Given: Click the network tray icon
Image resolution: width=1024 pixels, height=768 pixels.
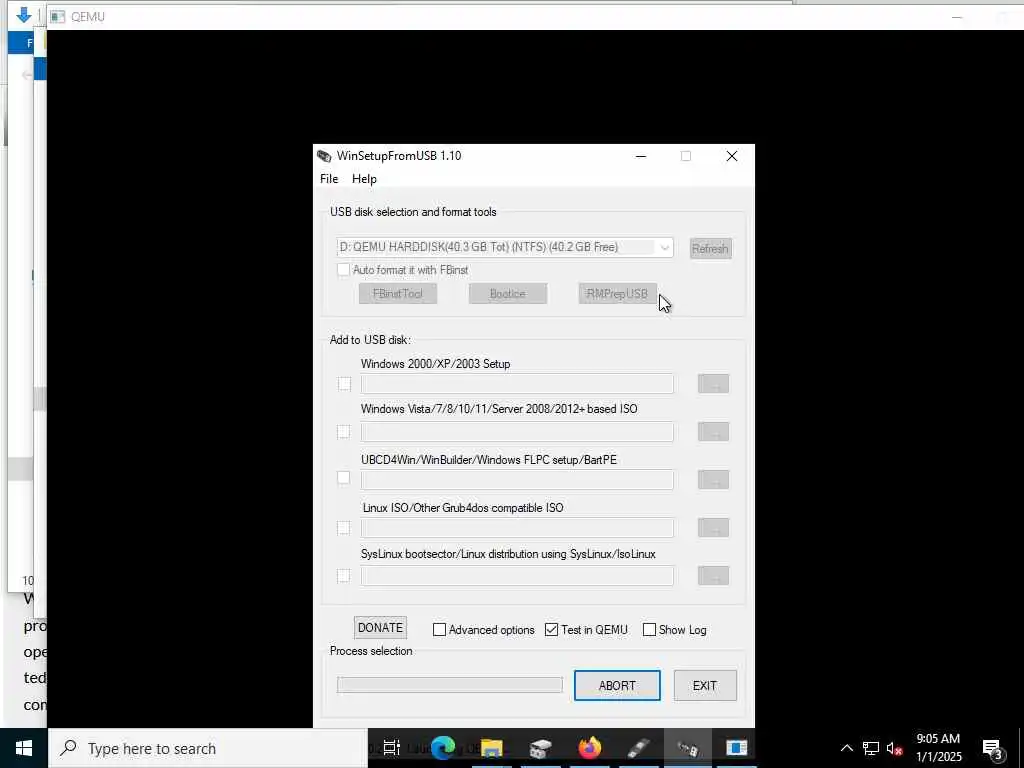Looking at the screenshot, I should [871, 748].
